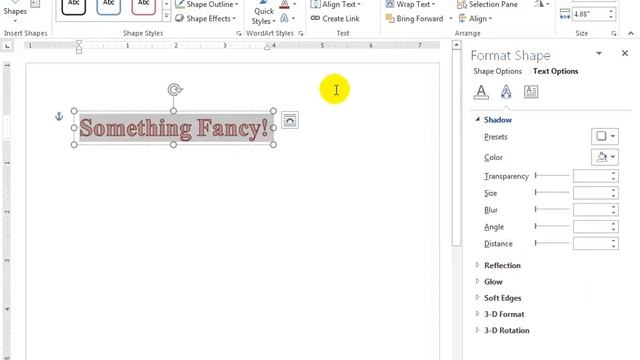Apply the black outline shape style
This screenshot has height=360, width=640.
73,7
